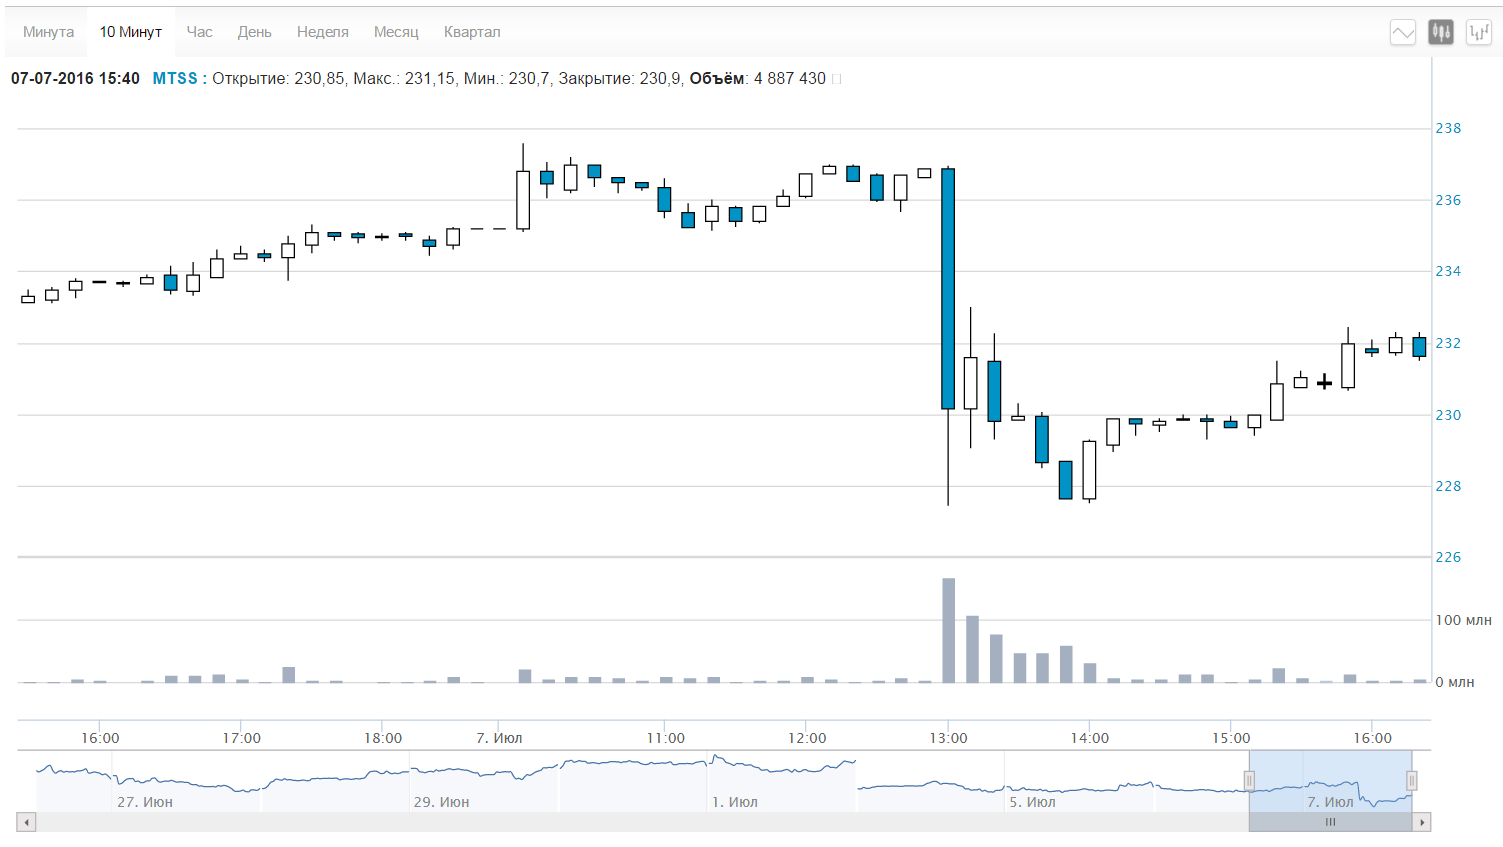Click the 238 price axis label
The width and height of the screenshot is (1503, 847).
coord(1448,129)
